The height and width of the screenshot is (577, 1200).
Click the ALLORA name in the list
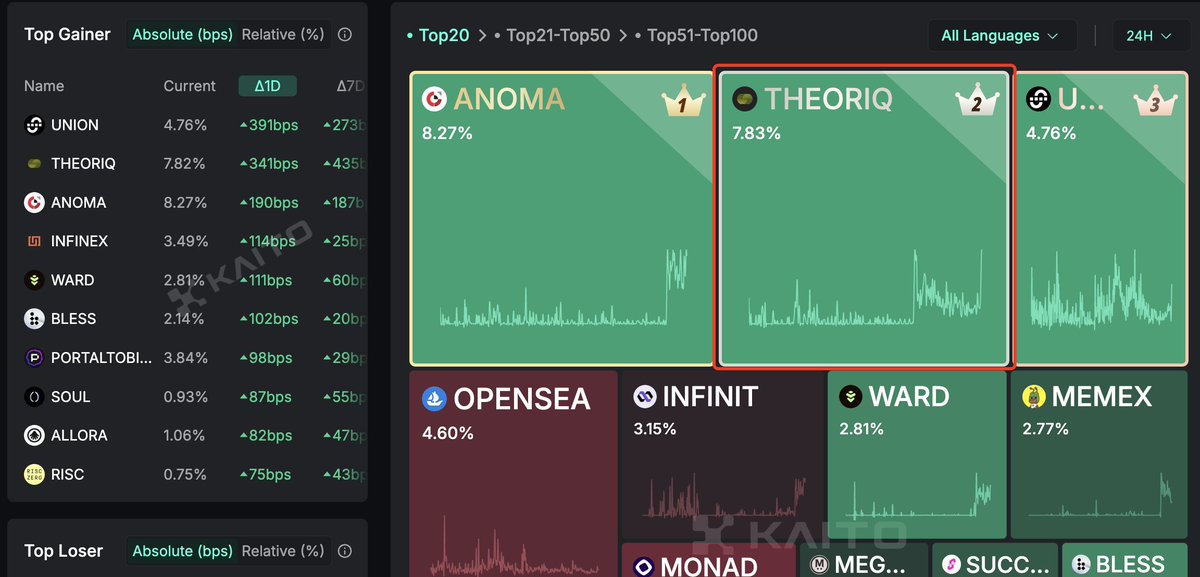pos(80,436)
